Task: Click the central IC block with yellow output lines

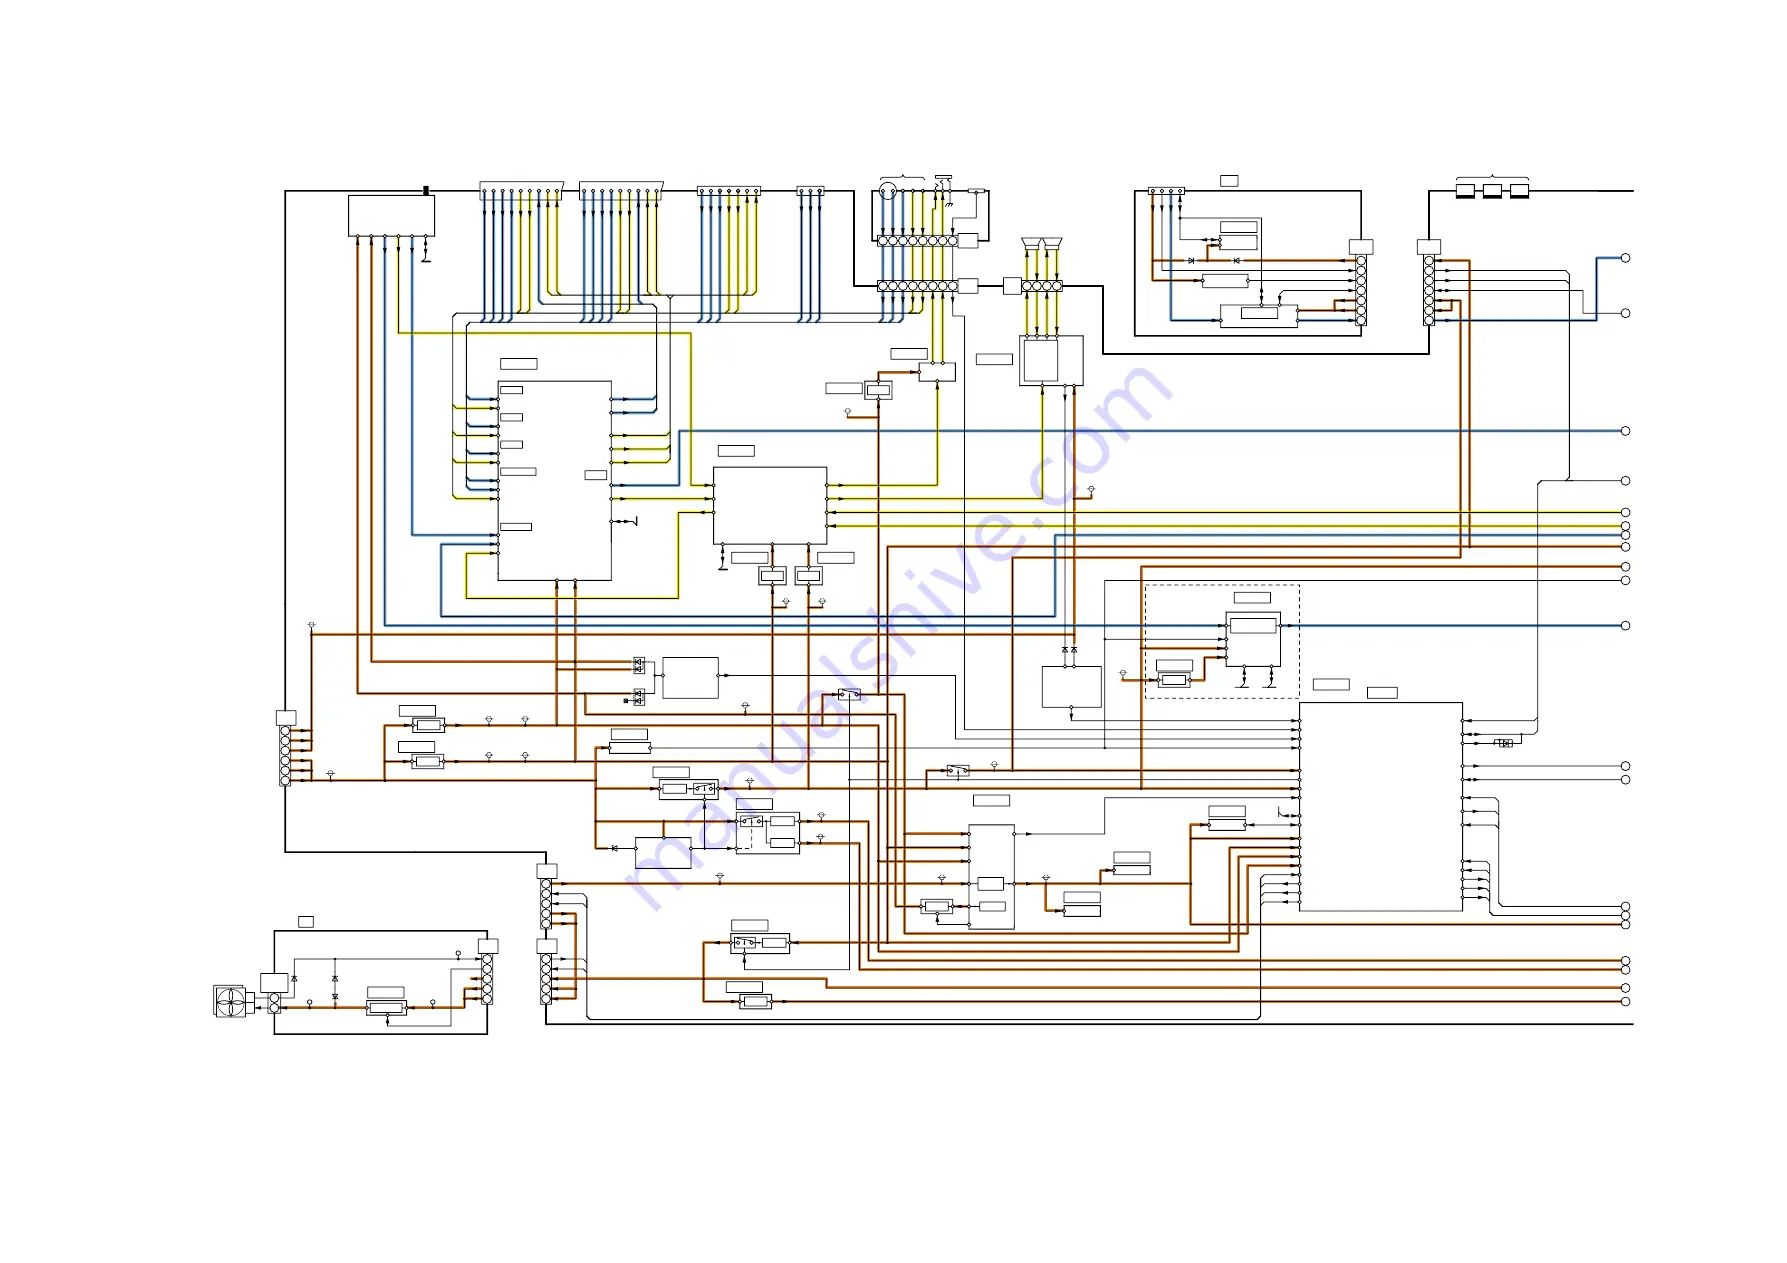Action: tap(770, 505)
